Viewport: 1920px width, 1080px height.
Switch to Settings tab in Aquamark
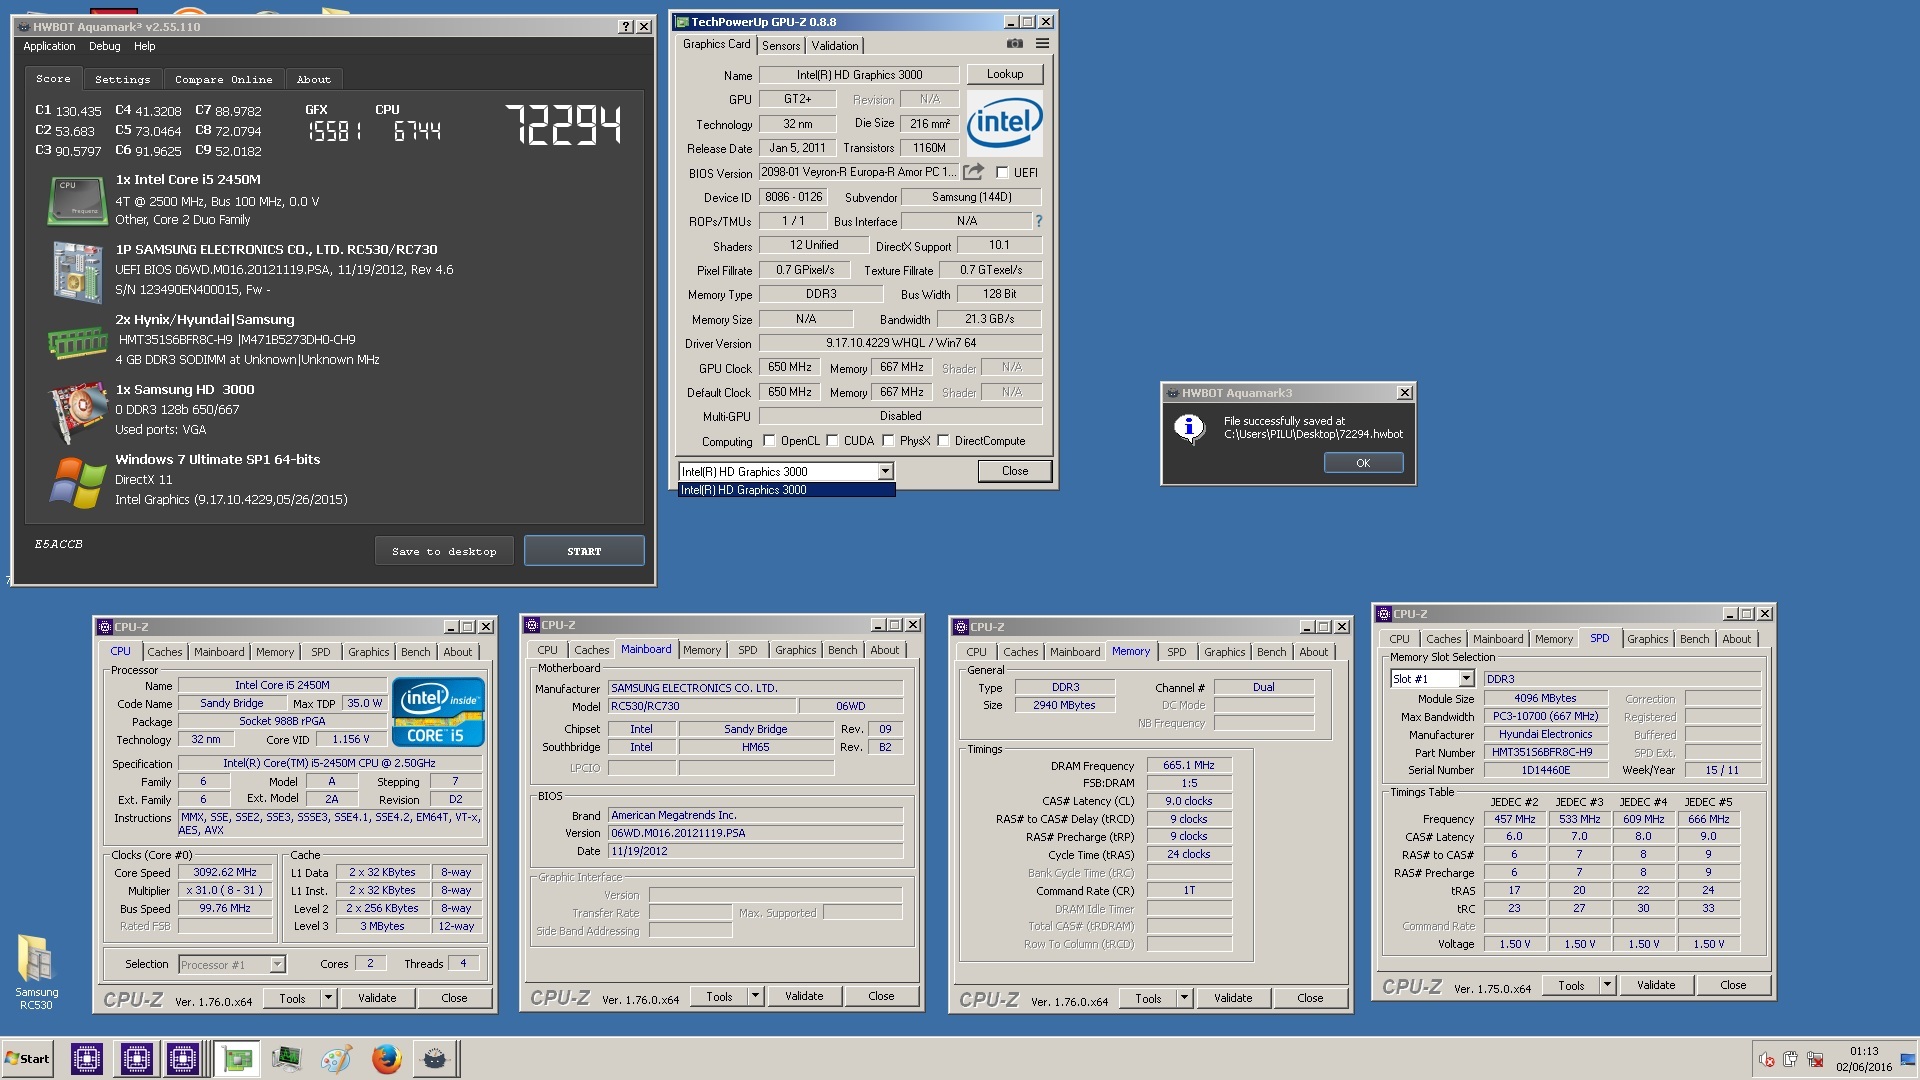[x=122, y=79]
